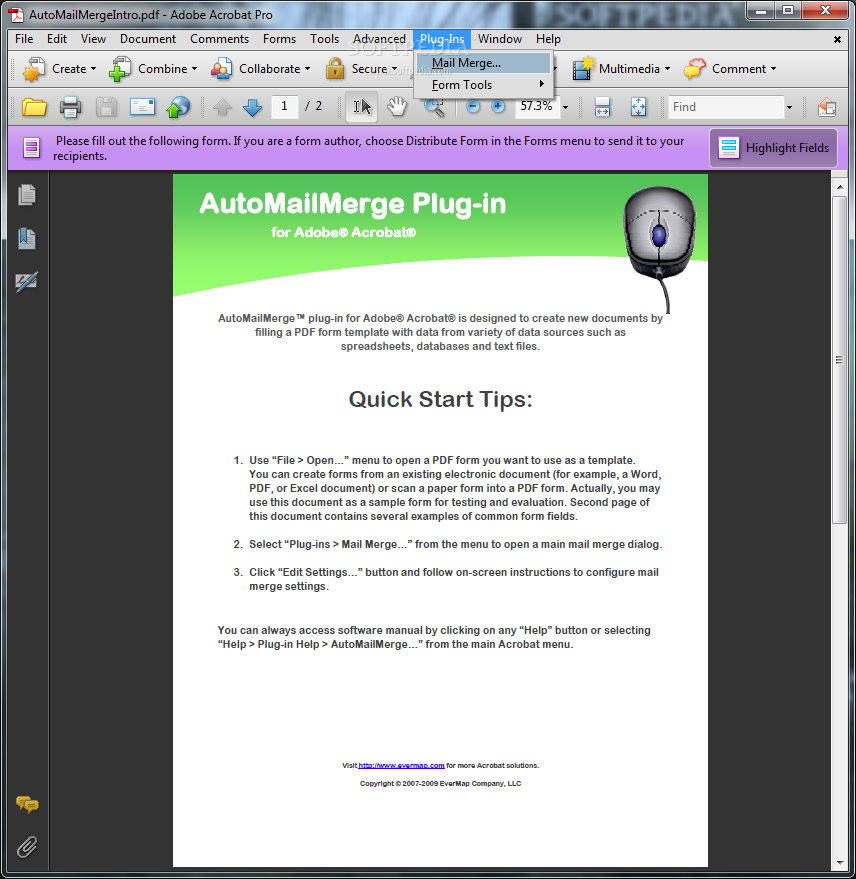Activate the Hand tool
The image size is (856, 879).
coord(397,107)
